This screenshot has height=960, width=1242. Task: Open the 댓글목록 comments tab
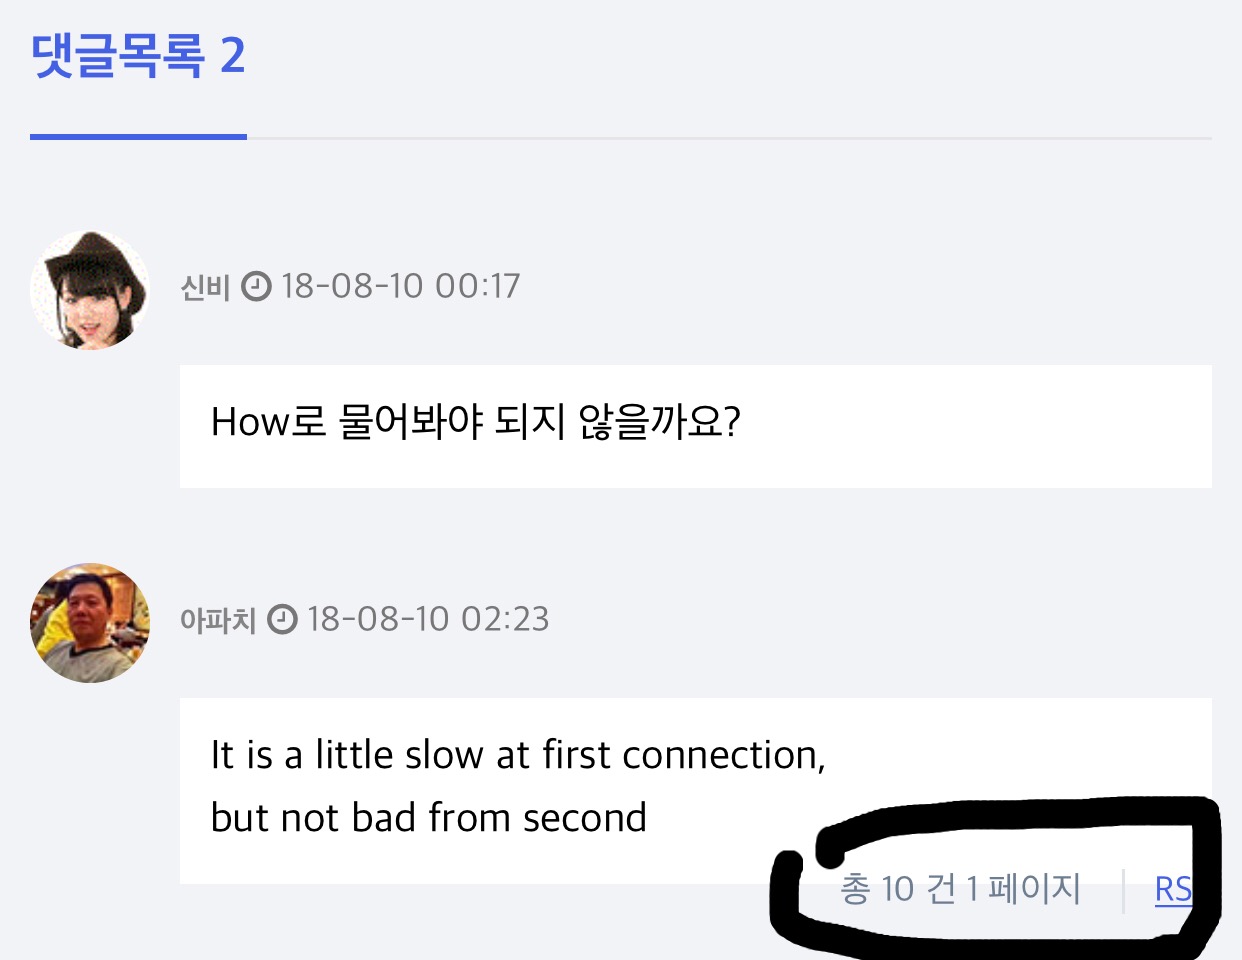pos(118,56)
